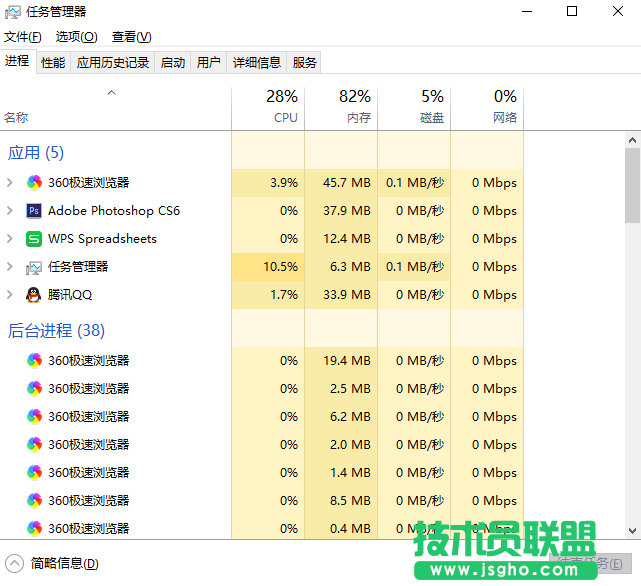This screenshot has height=586, width=641.
Task: Switch to the 启动 tab
Action: pyautogui.click(x=173, y=63)
